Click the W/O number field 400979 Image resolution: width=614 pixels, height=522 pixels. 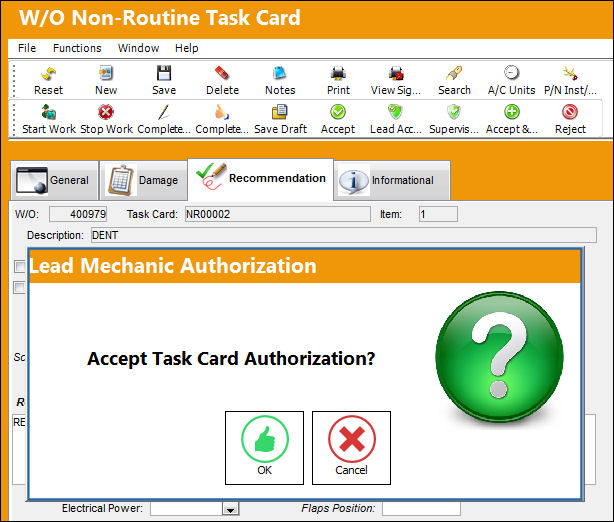coord(78,214)
